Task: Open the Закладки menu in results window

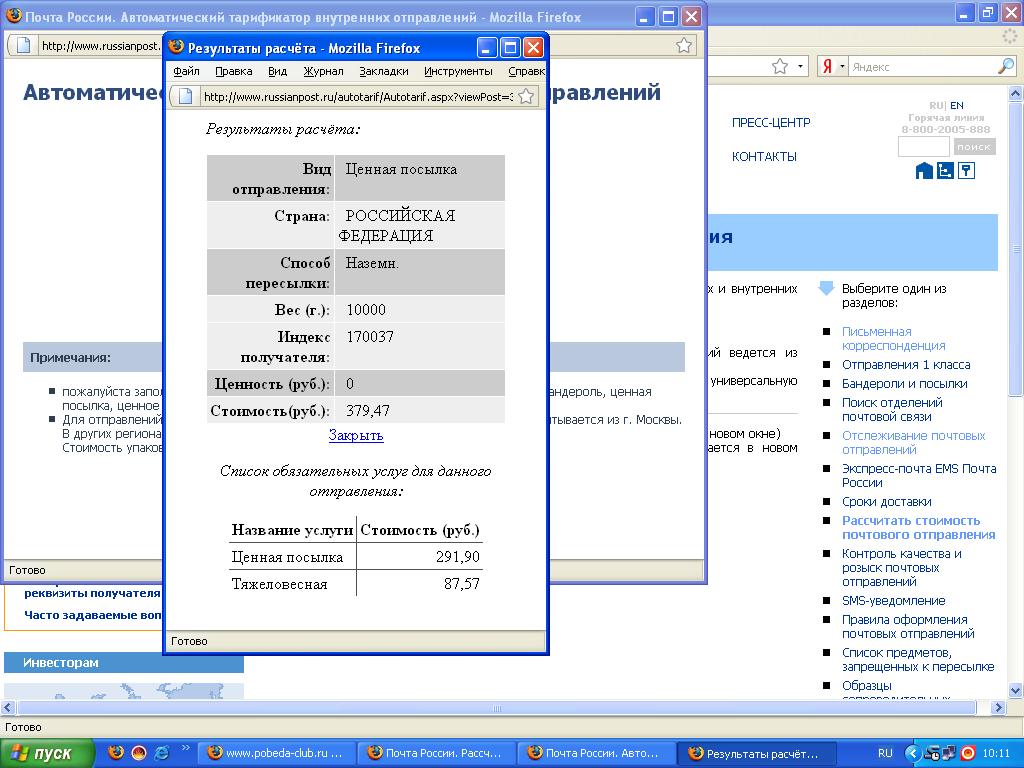Action: pos(383,71)
